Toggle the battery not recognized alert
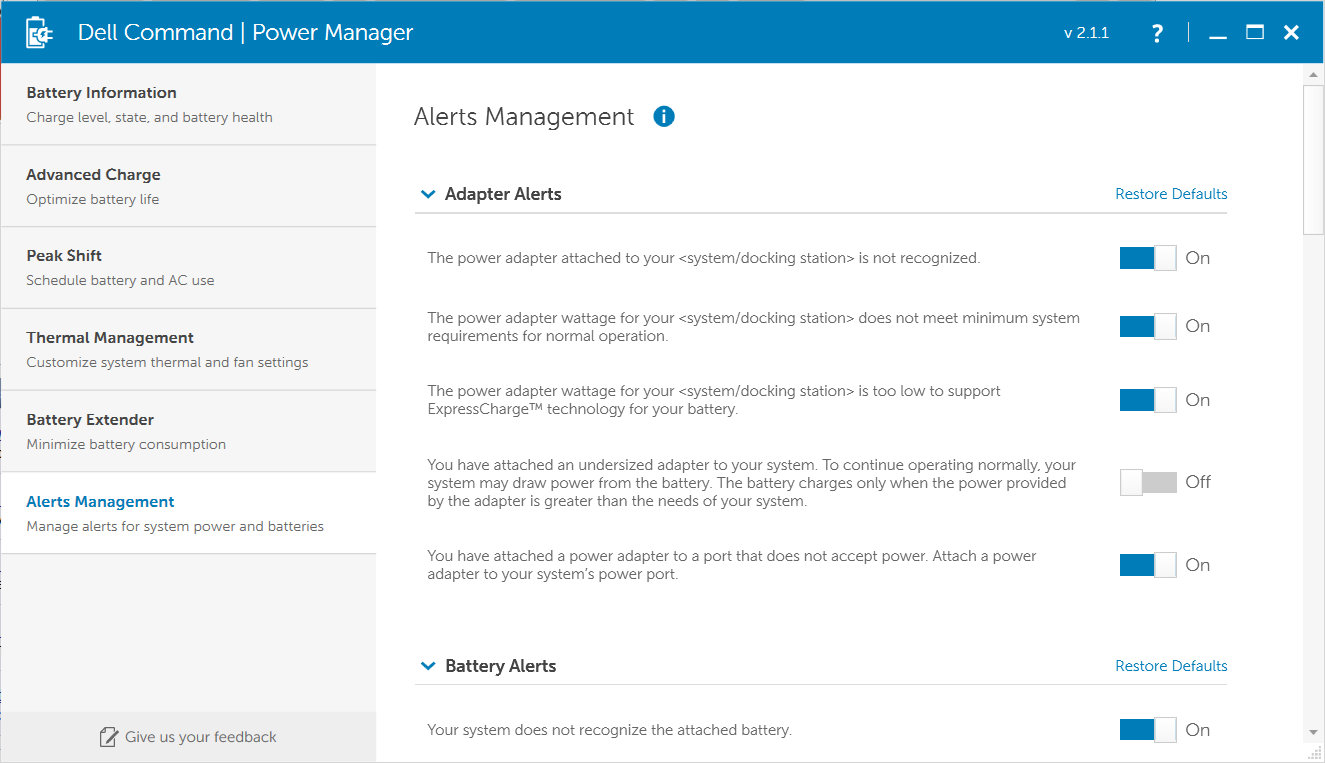The width and height of the screenshot is (1325, 763). click(1148, 730)
